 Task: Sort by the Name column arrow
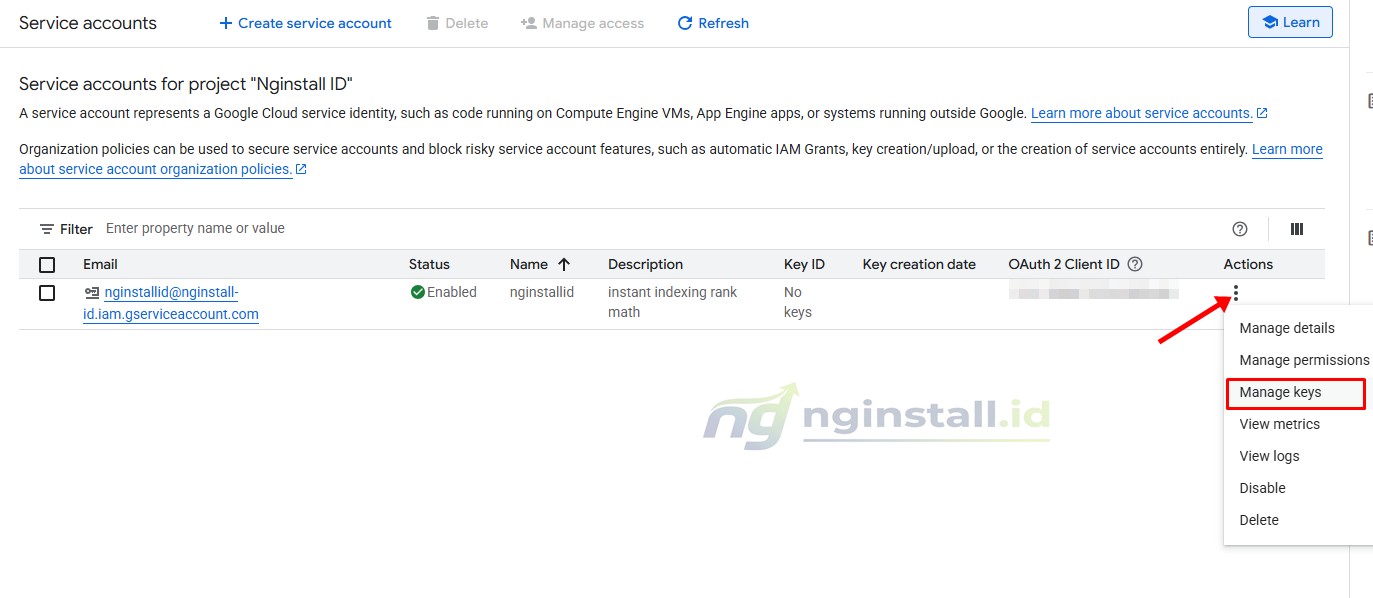[x=564, y=264]
